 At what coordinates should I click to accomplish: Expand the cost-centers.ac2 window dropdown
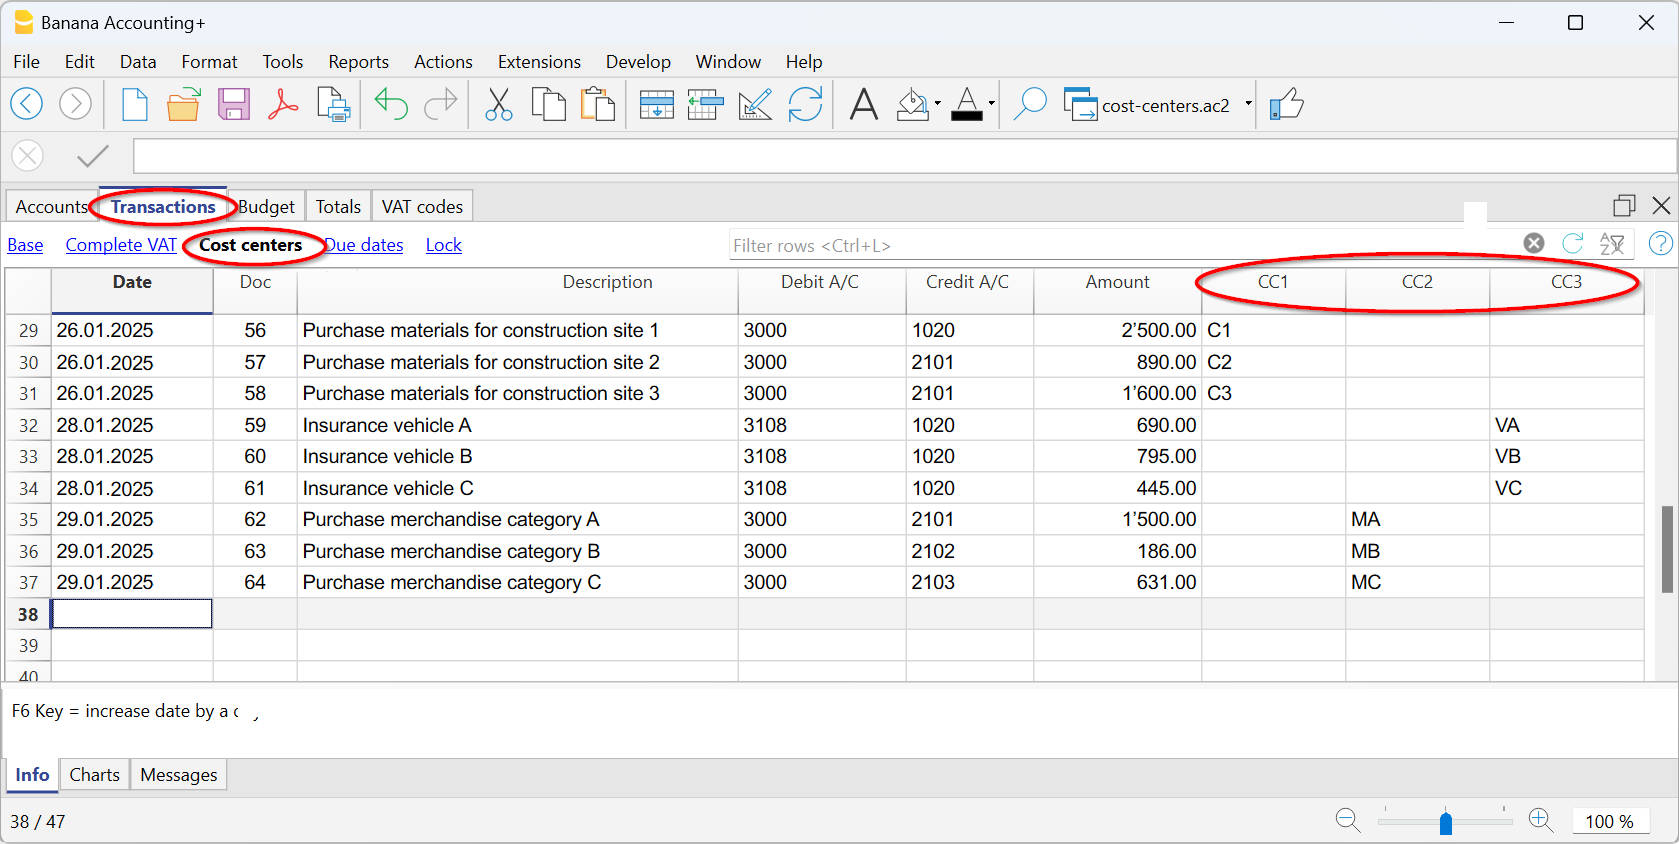click(x=1248, y=104)
